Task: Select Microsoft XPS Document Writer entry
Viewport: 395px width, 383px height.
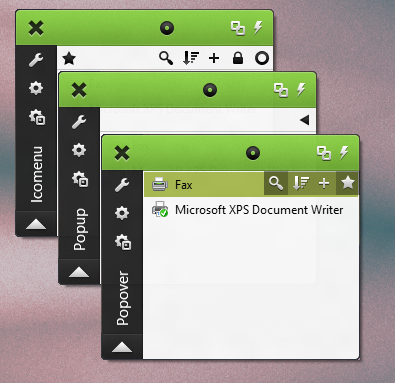Action: click(251, 210)
